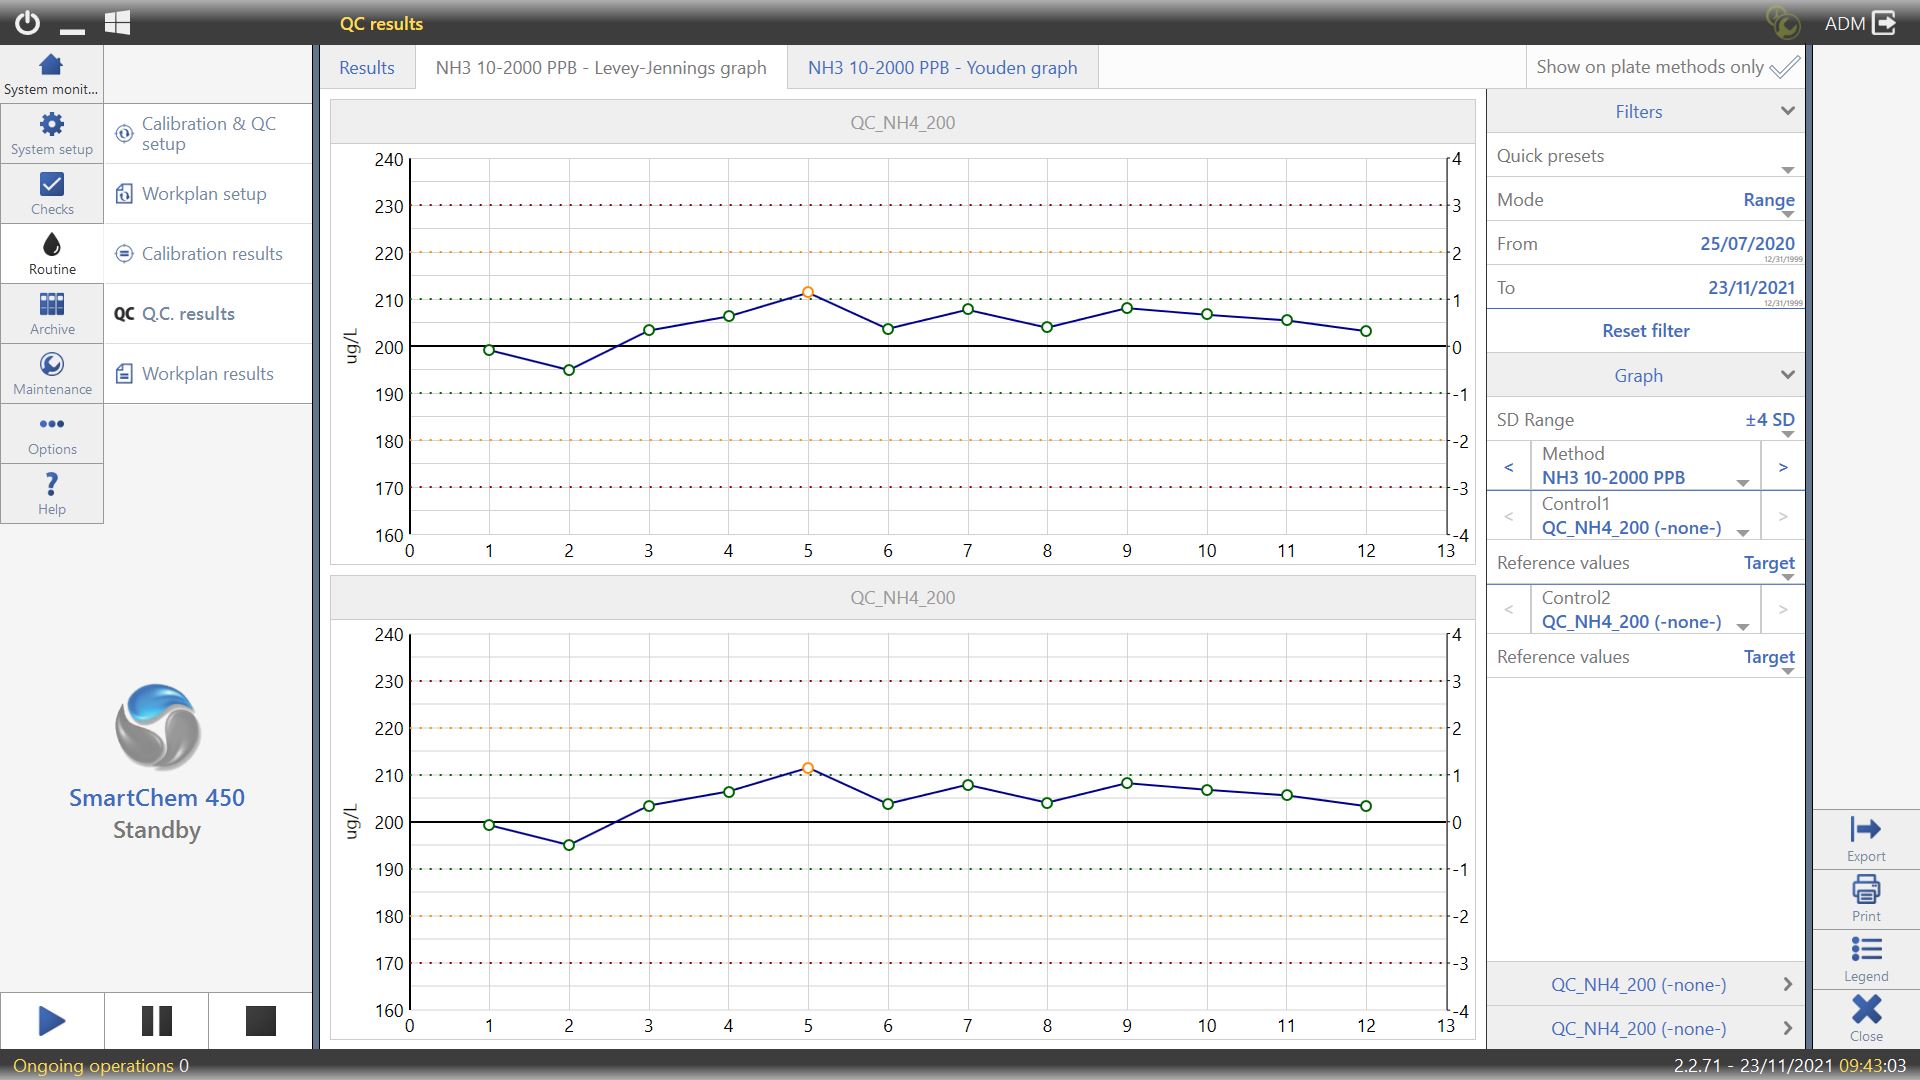
Task: Click Reset filter
Action: (x=1645, y=331)
